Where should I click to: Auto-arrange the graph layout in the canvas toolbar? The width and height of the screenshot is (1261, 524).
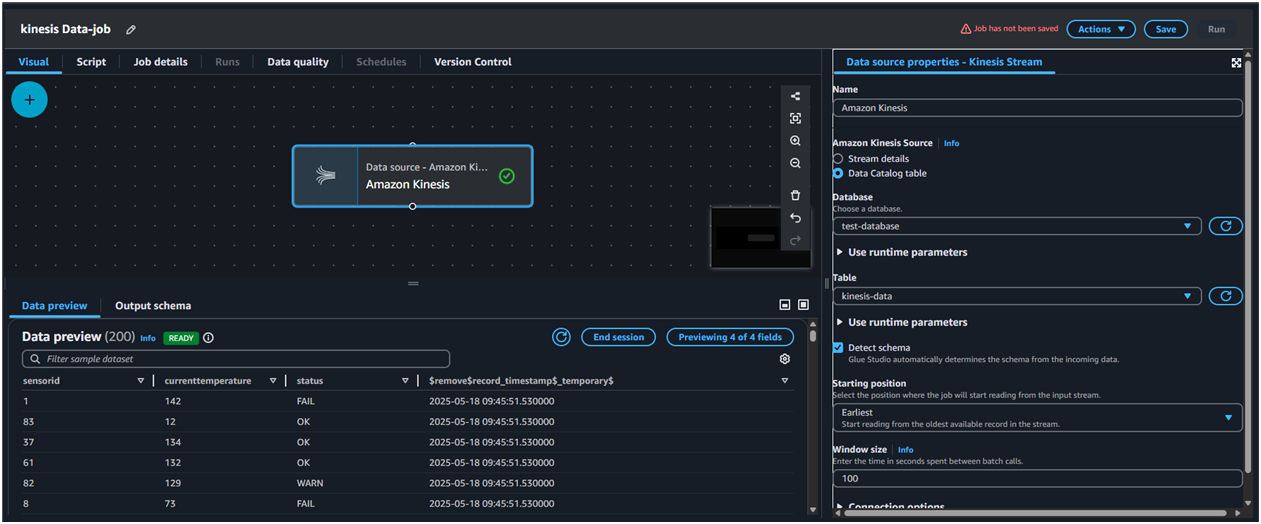[x=795, y=97]
